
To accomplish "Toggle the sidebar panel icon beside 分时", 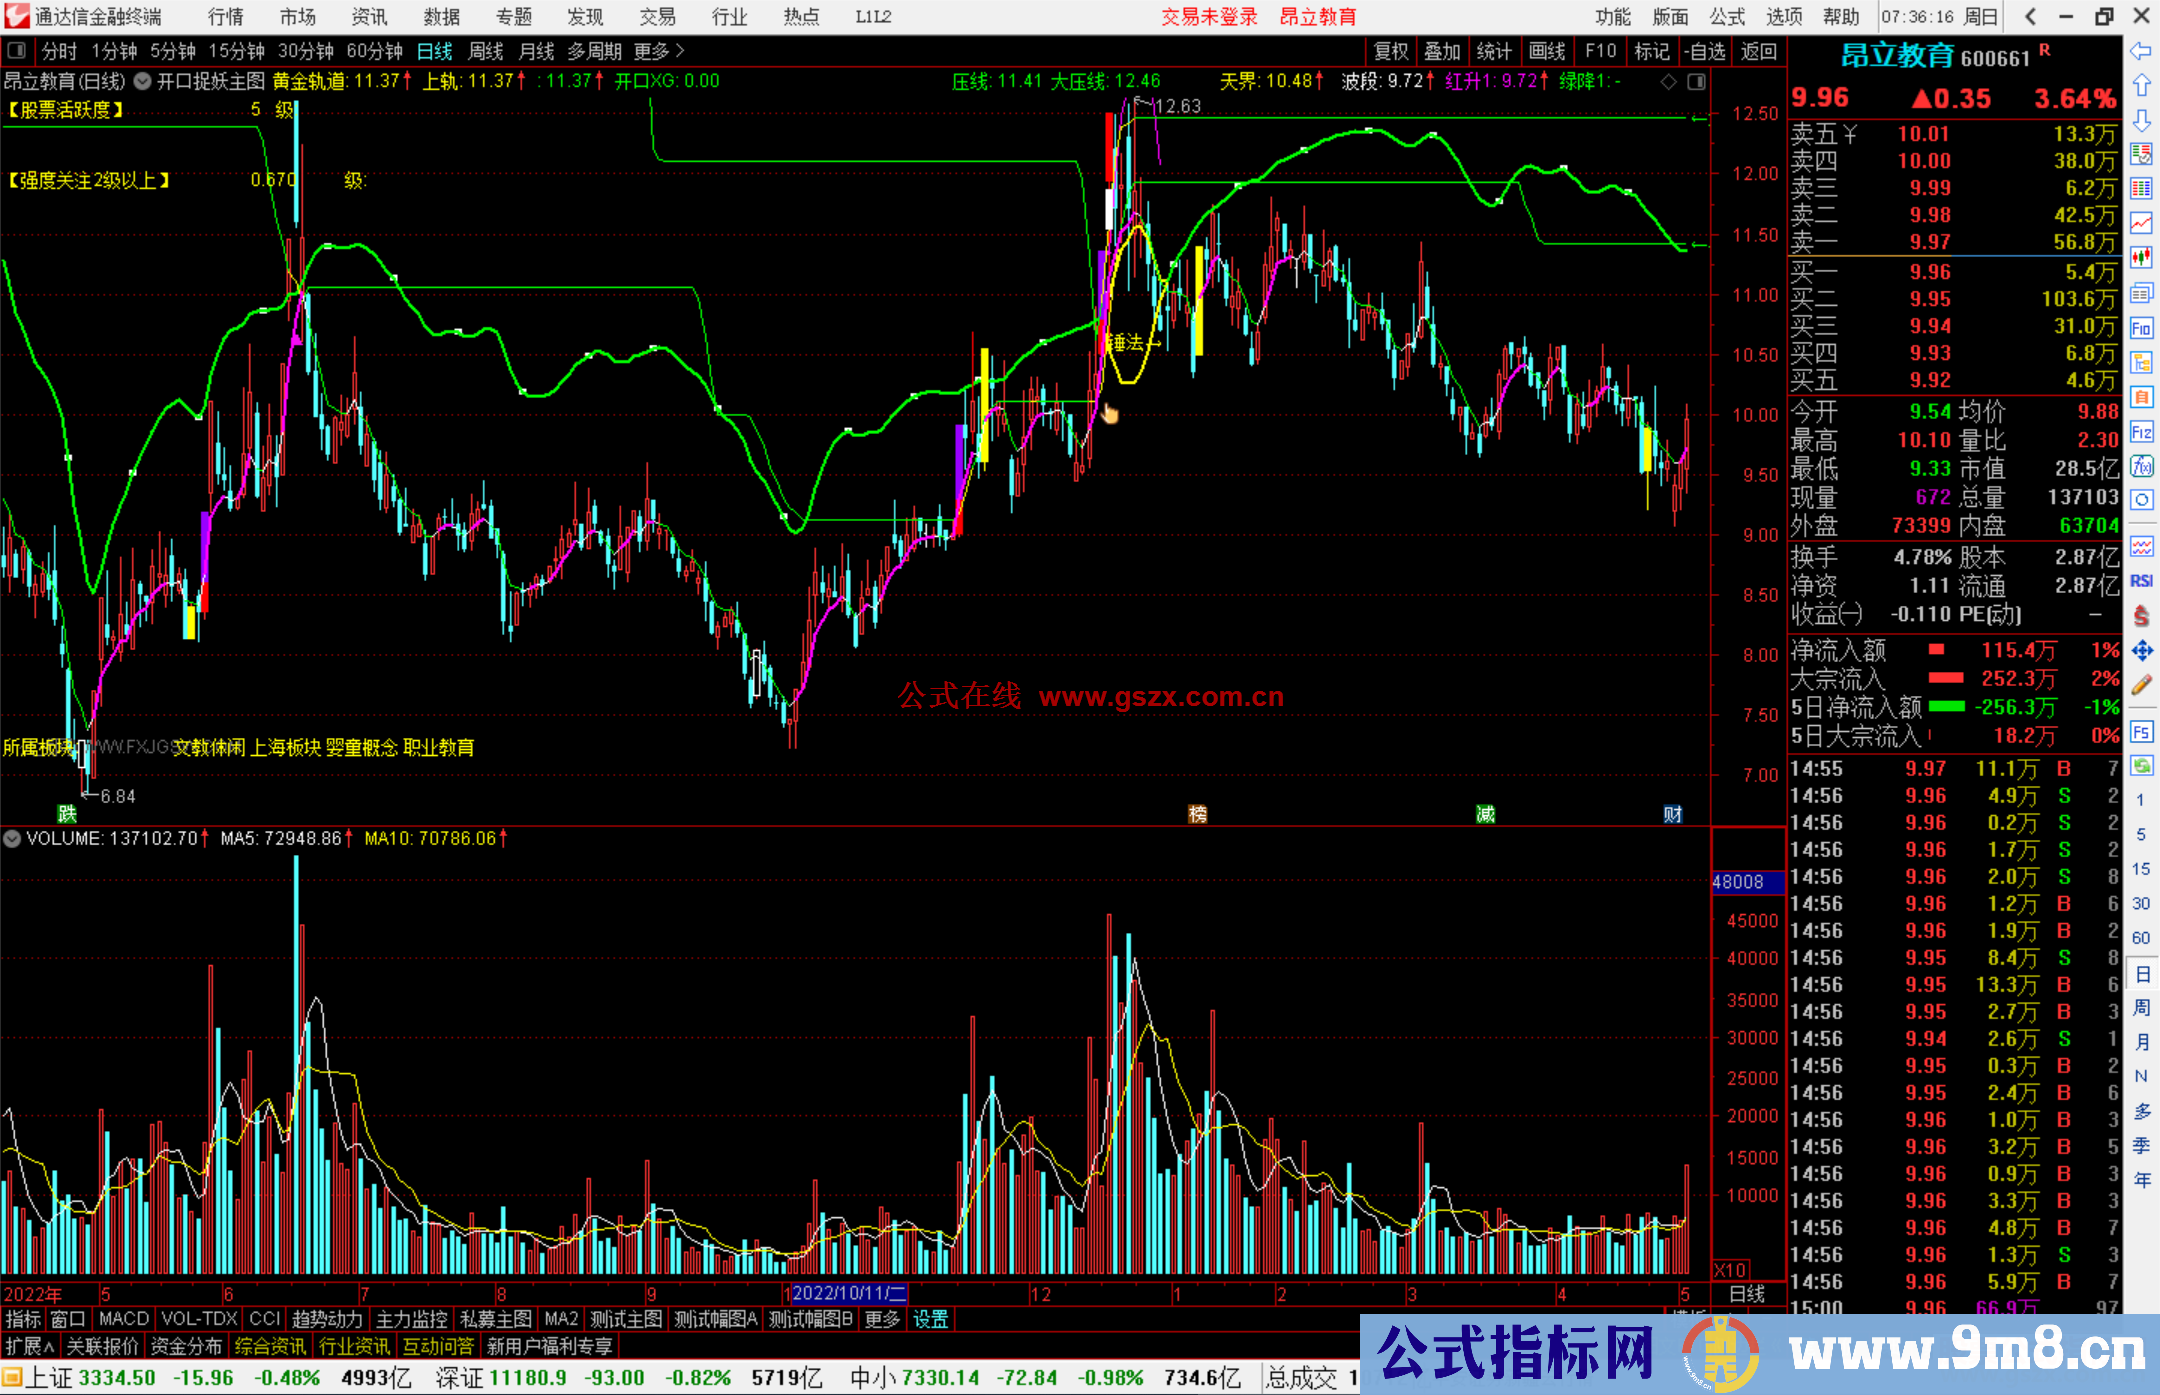I will pos(17,51).
